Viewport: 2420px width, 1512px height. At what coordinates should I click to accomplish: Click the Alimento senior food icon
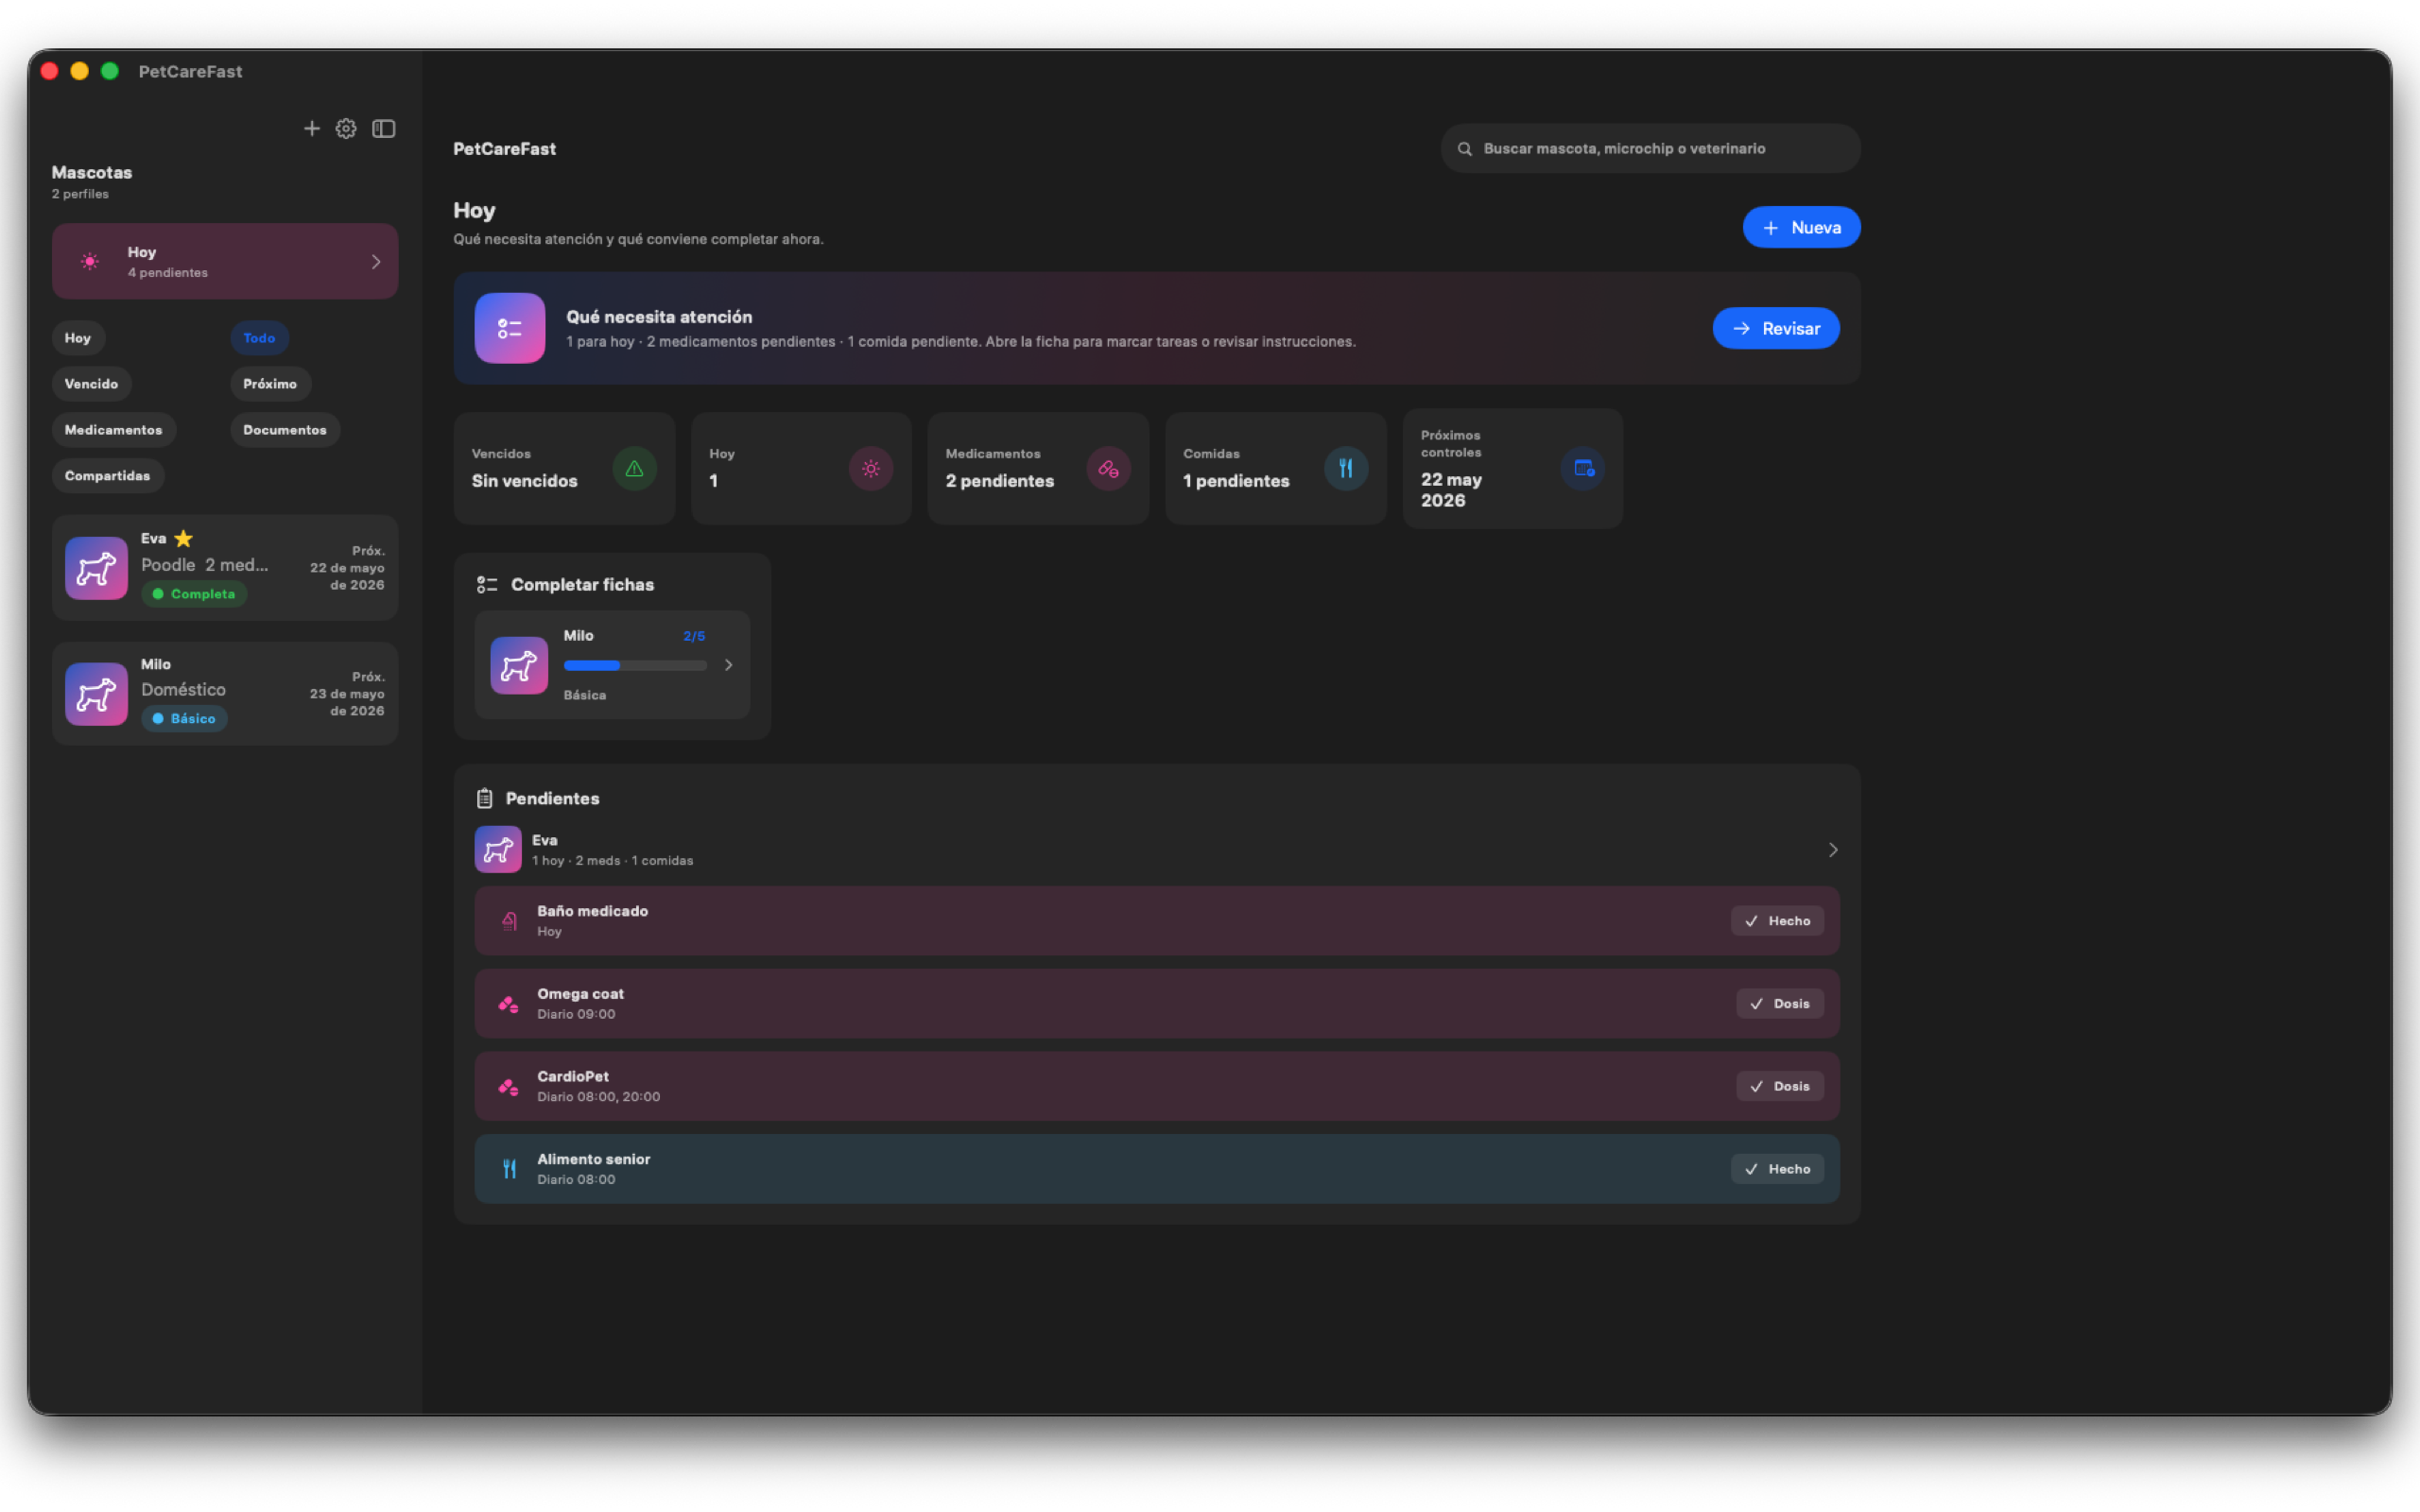coord(509,1169)
